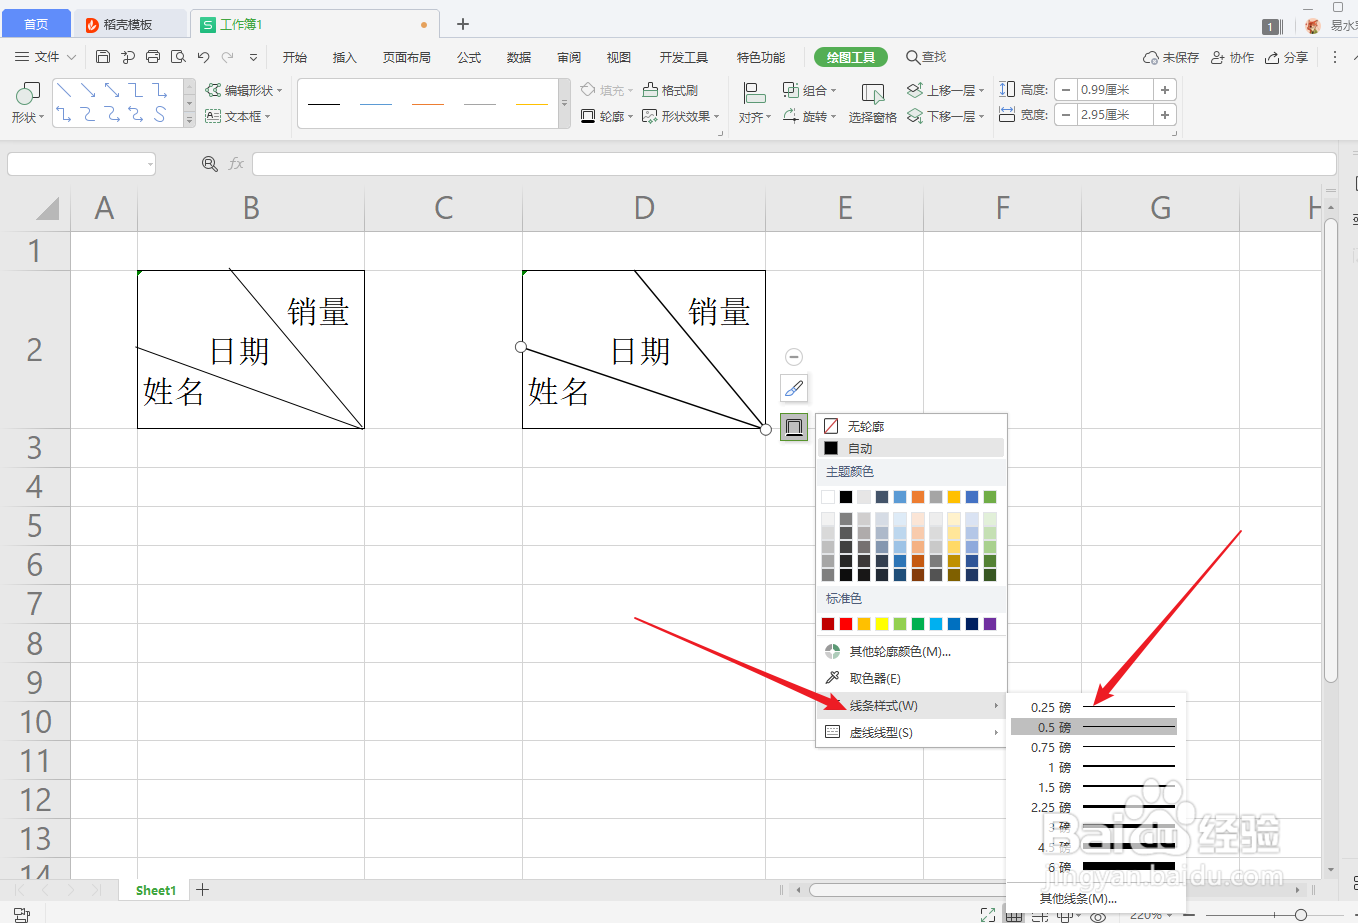Expand quick access toolbar customize arrow
The width and height of the screenshot is (1358, 923).
[x=253, y=57]
